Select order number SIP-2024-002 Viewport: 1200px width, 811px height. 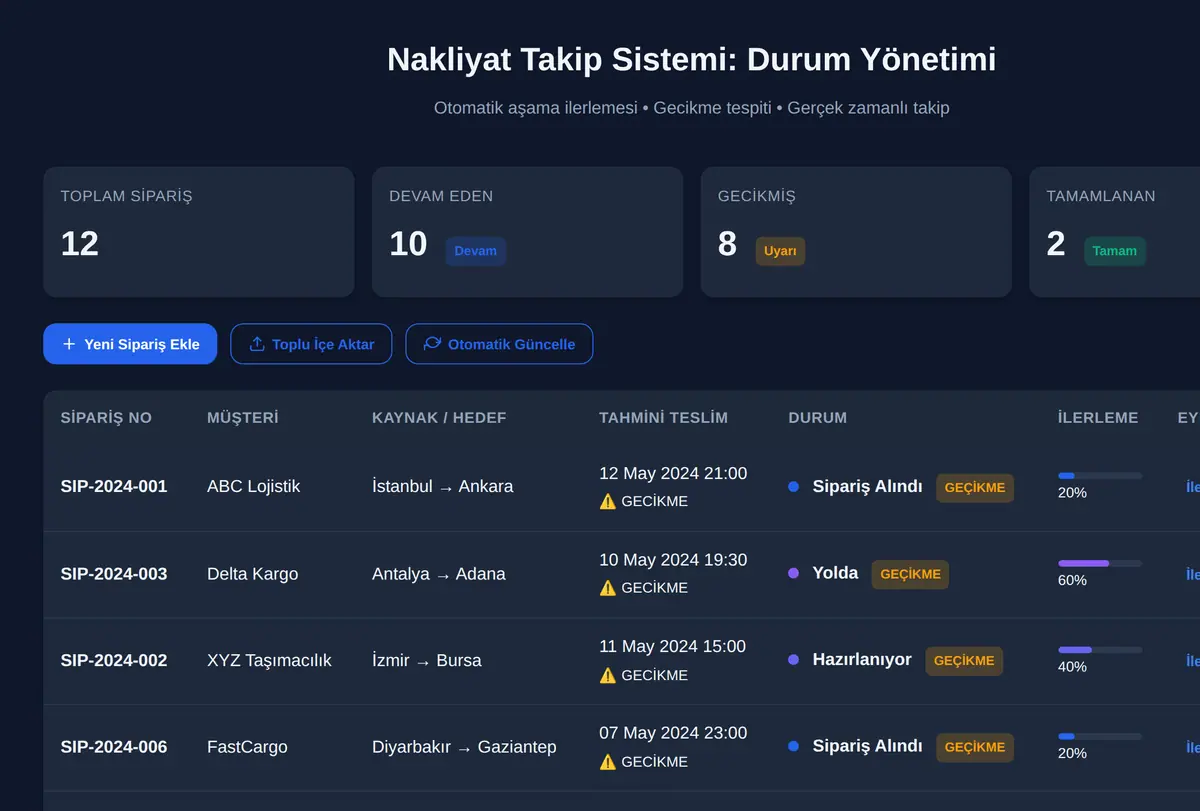114,661
